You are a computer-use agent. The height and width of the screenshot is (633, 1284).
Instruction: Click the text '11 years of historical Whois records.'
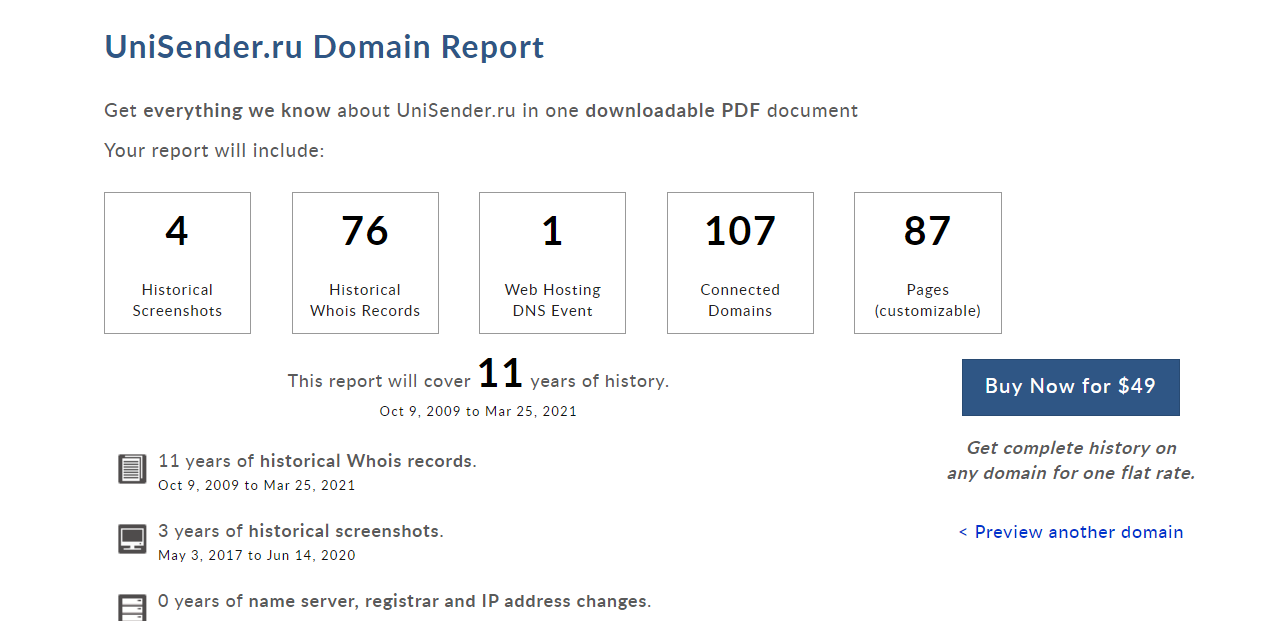pyautogui.click(x=317, y=461)
